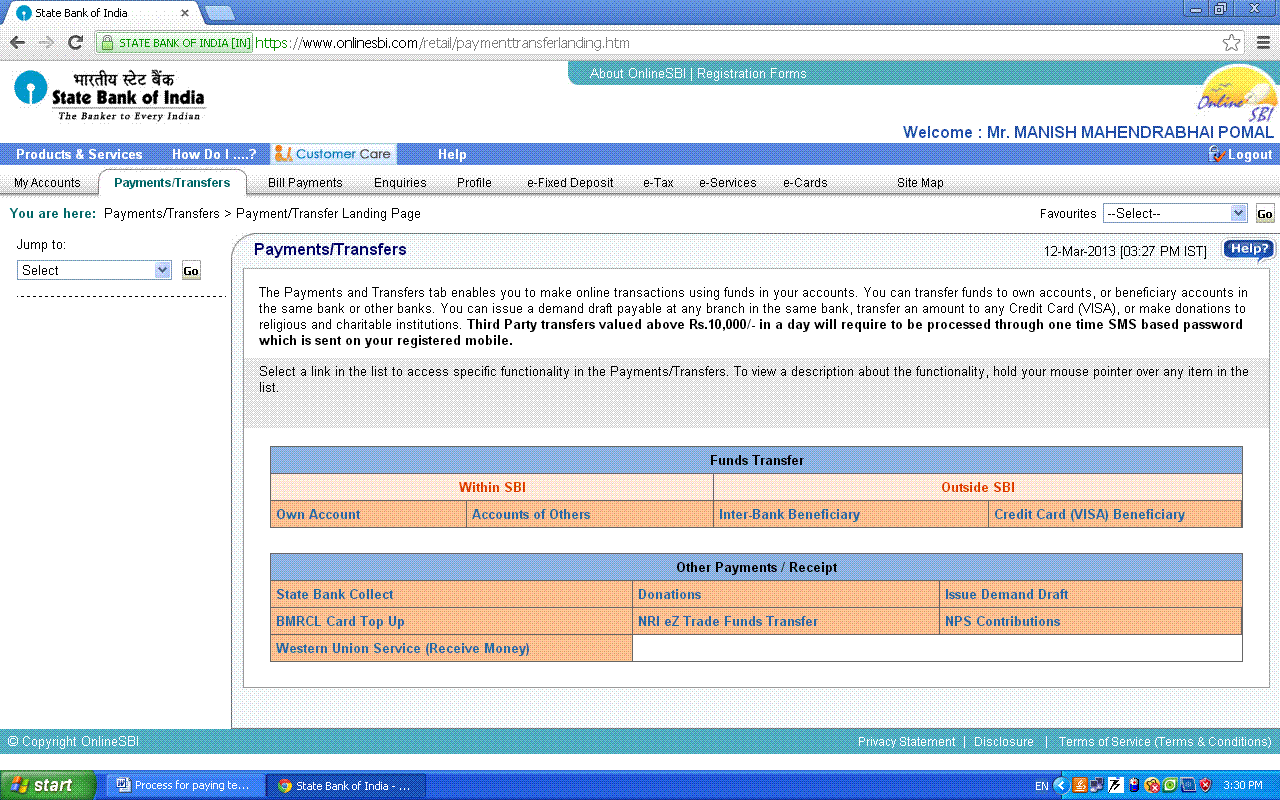Open the Windows start button
Screen dimensions: 1280x800
48,785
